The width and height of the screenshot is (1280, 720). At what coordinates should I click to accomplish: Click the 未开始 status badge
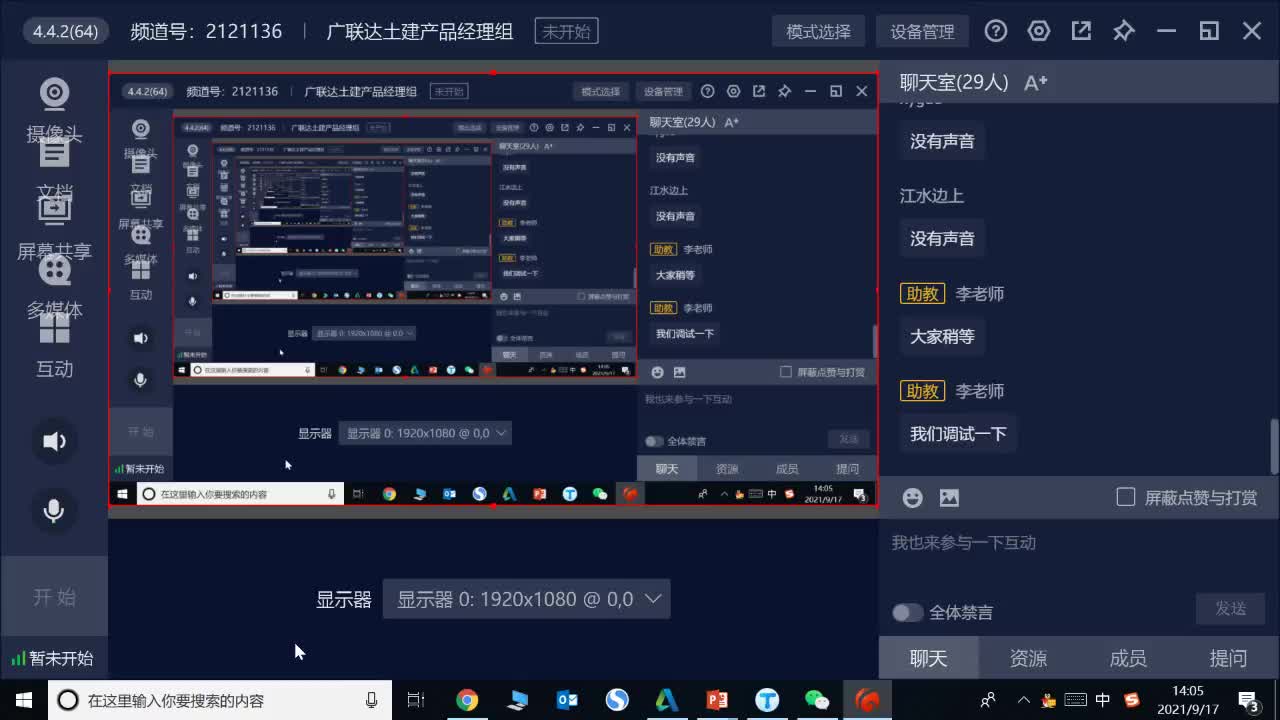[566, 31]
